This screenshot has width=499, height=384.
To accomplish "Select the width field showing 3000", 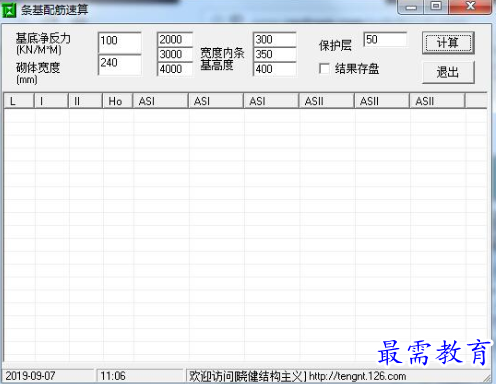I will coord(175,54).
